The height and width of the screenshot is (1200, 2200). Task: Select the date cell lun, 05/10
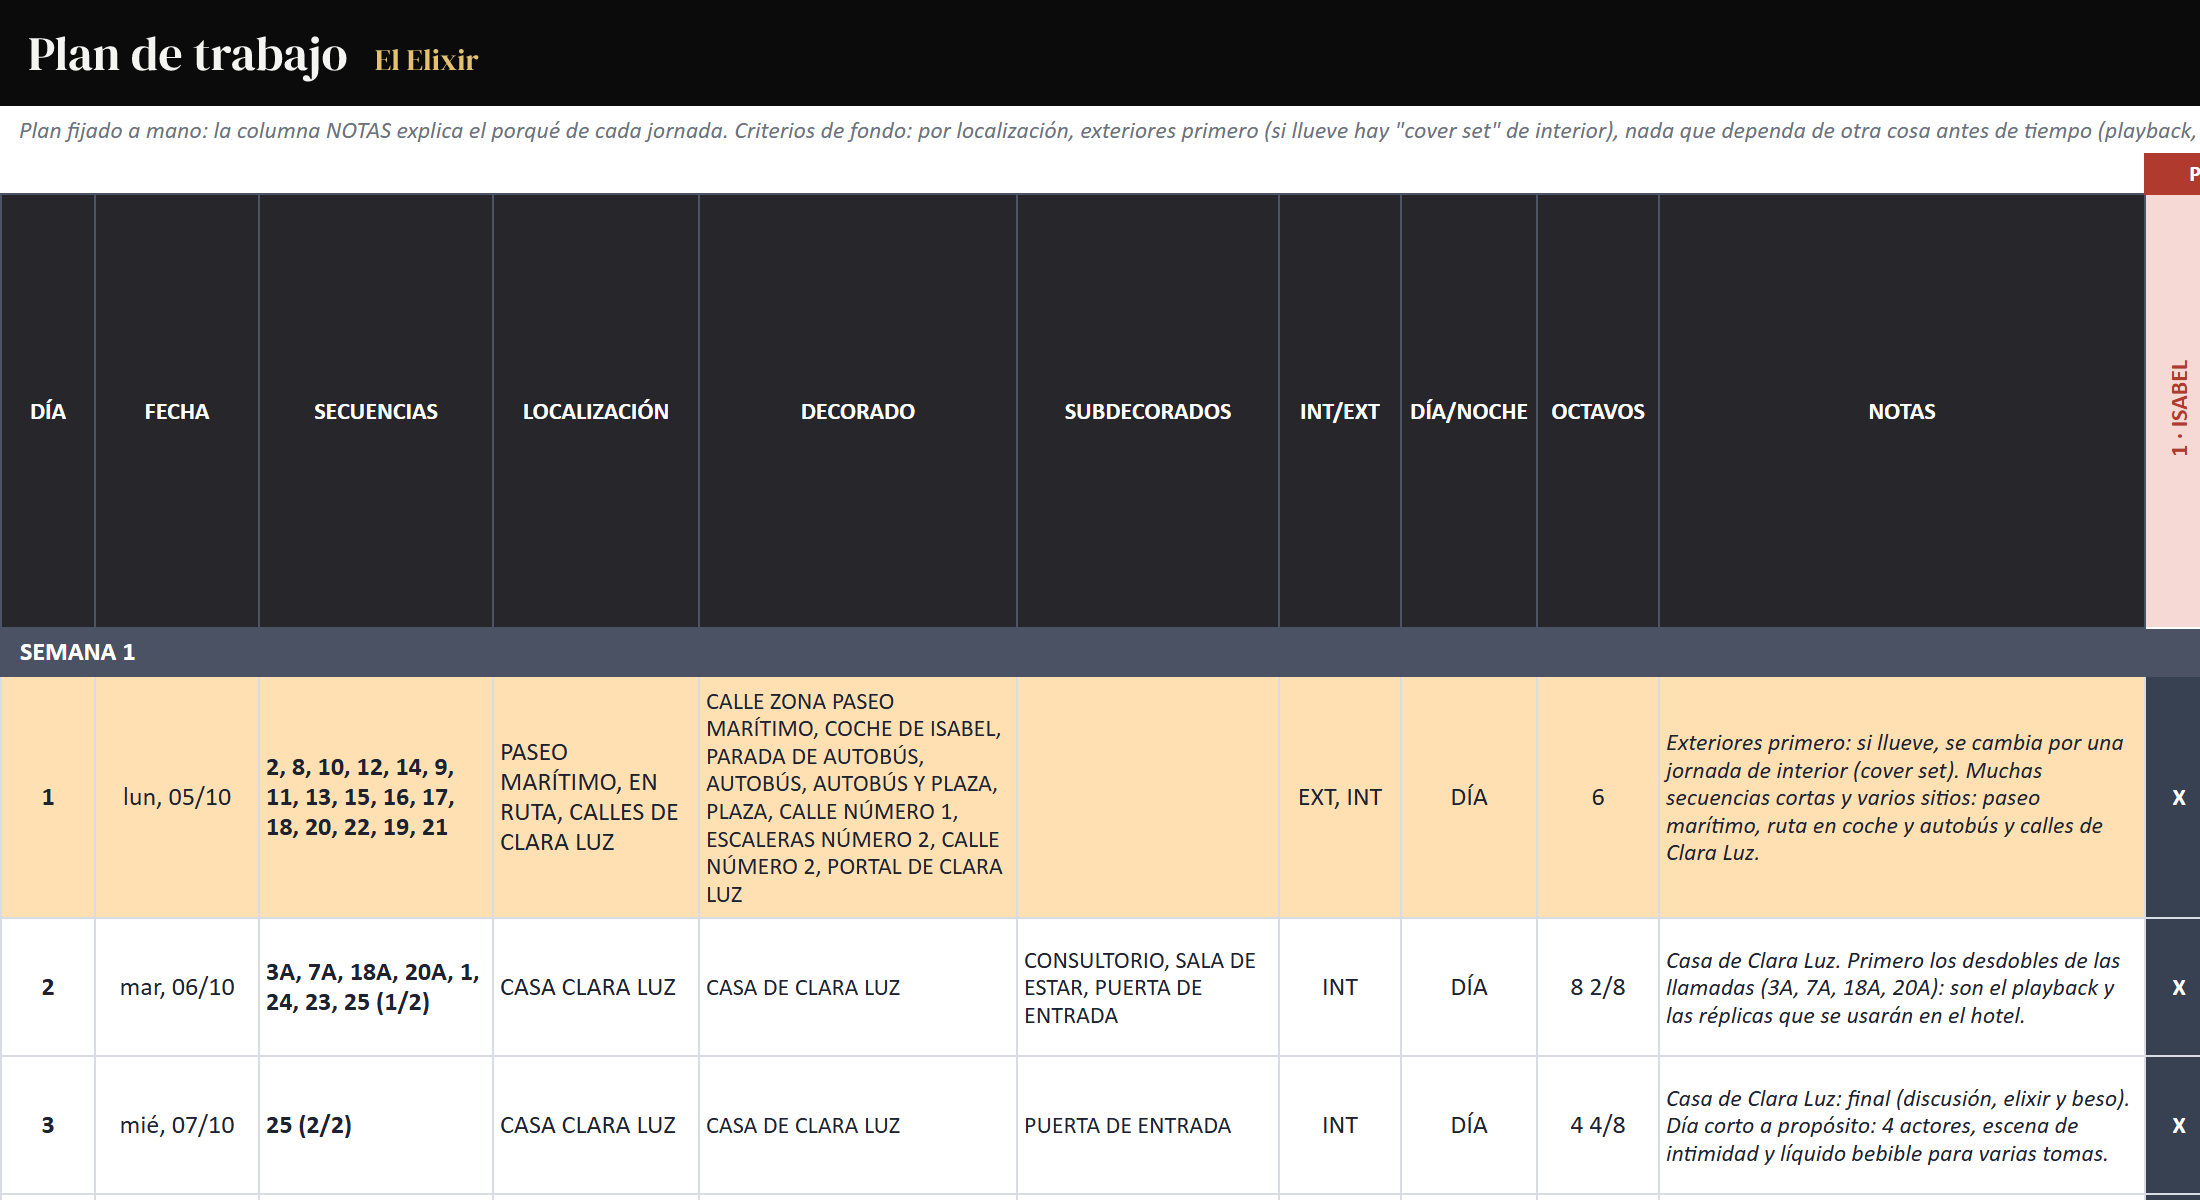click(x=177, y=797)
